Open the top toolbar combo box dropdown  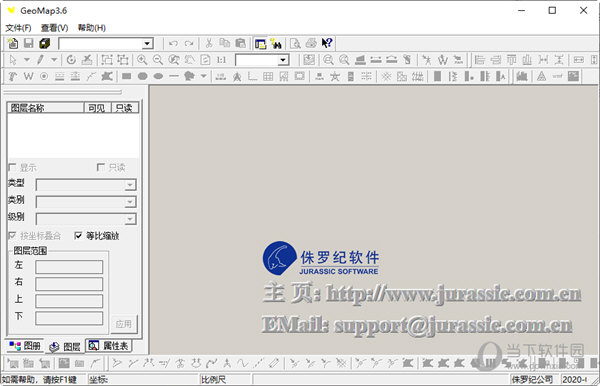point(147,44)
